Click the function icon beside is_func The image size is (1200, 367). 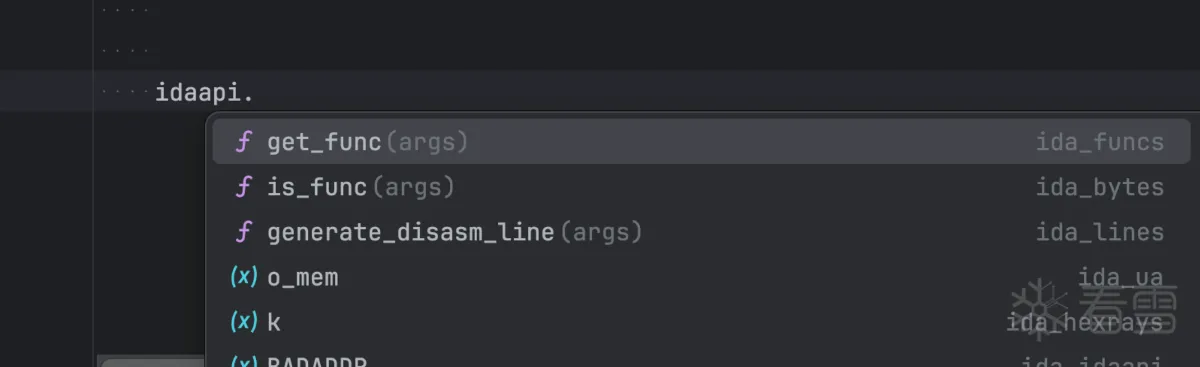click(243, 187)
